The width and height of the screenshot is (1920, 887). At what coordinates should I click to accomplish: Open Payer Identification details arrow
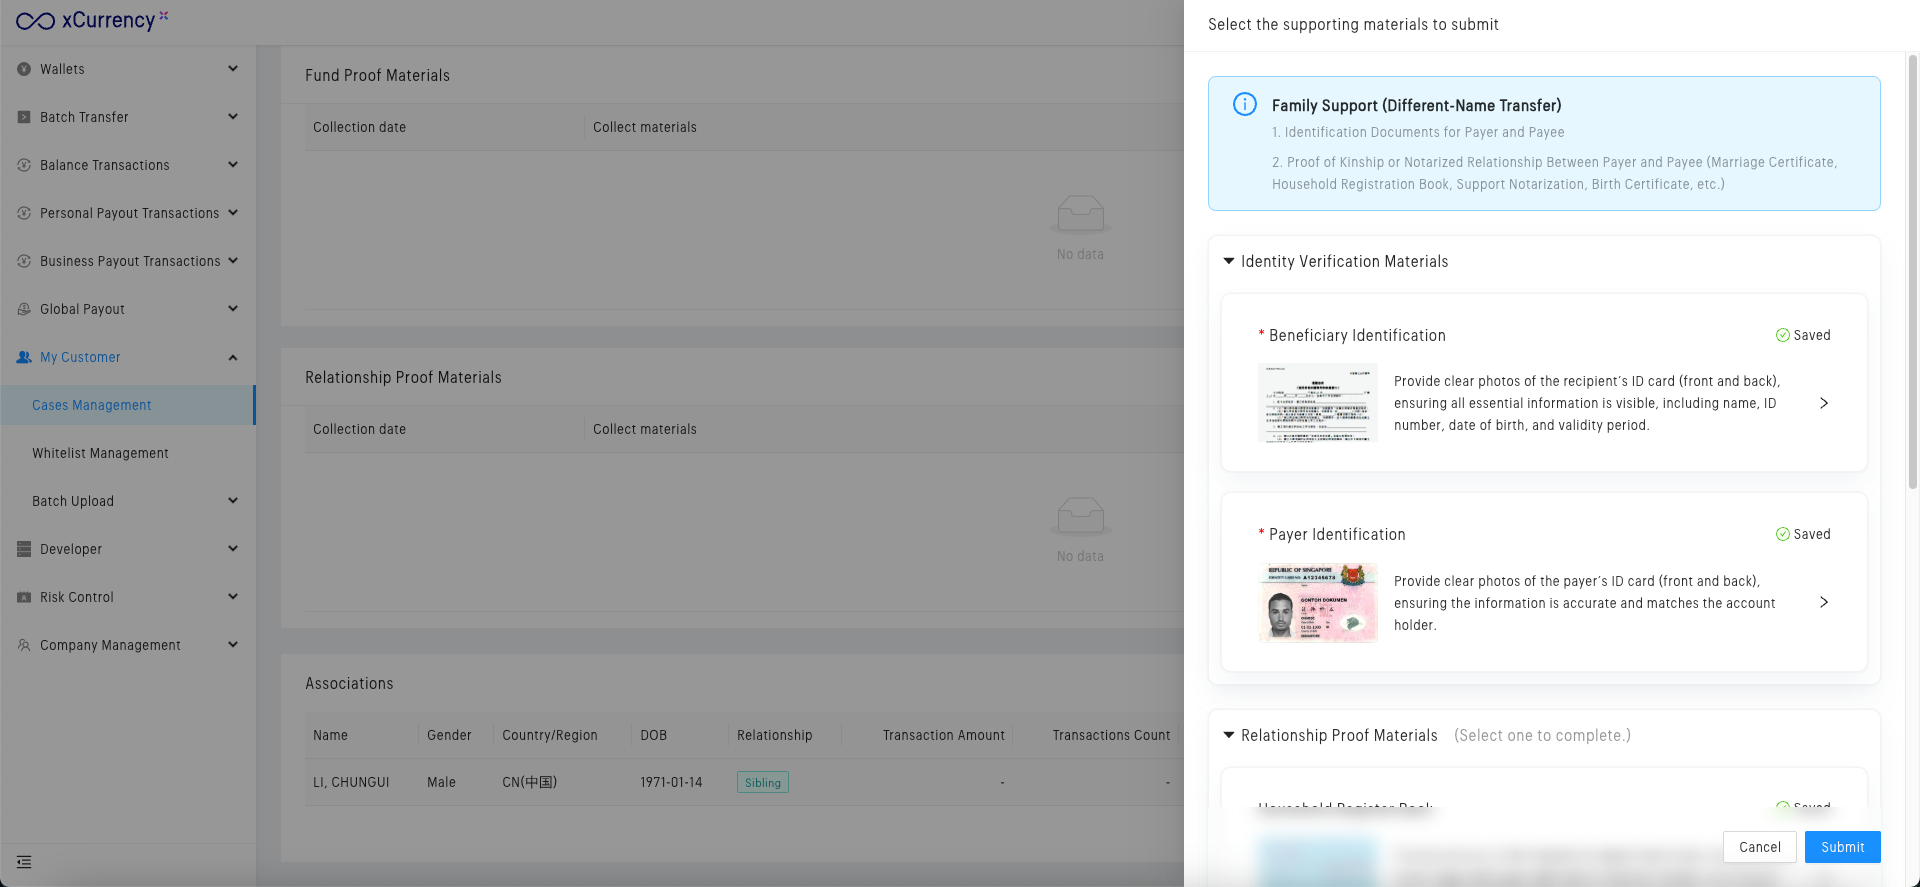click(x=1824, y=602)
